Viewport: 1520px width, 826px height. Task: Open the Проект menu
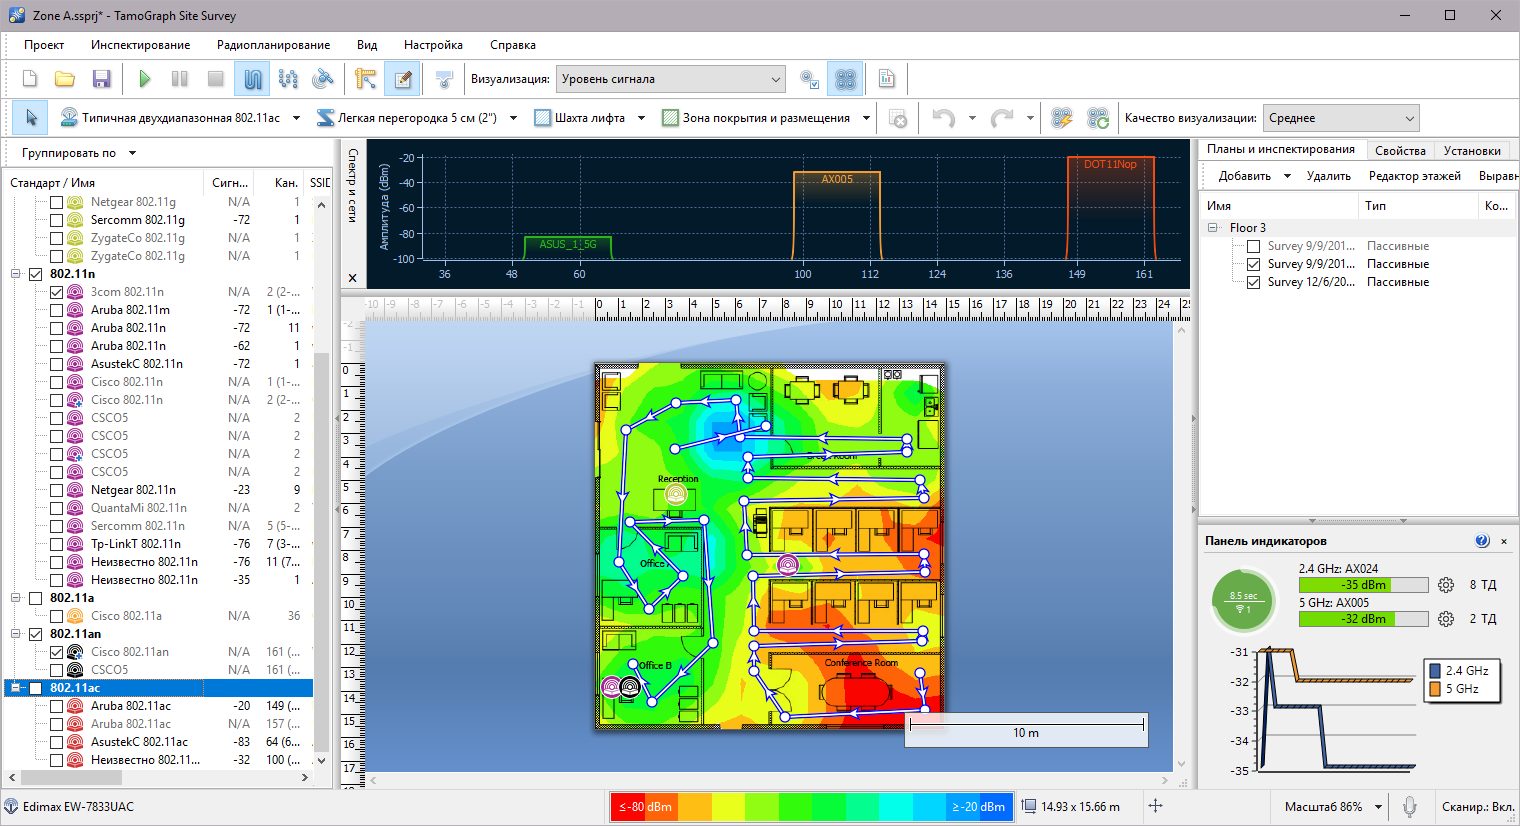click(44, 45)
